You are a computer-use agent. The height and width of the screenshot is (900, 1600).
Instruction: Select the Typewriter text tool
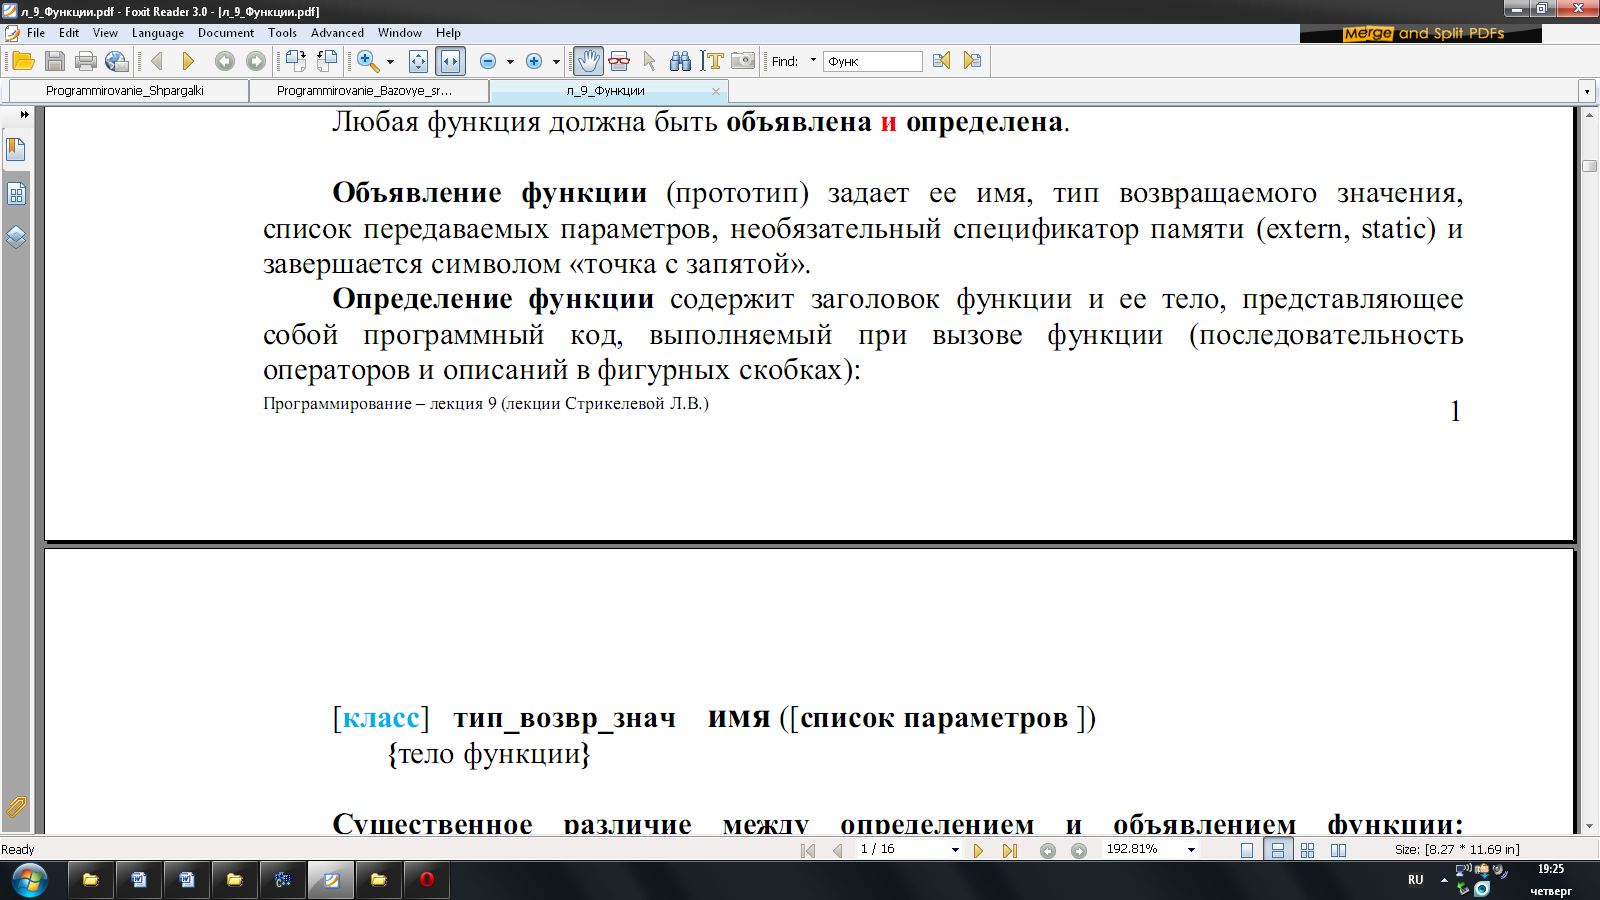tap(712, 61)
